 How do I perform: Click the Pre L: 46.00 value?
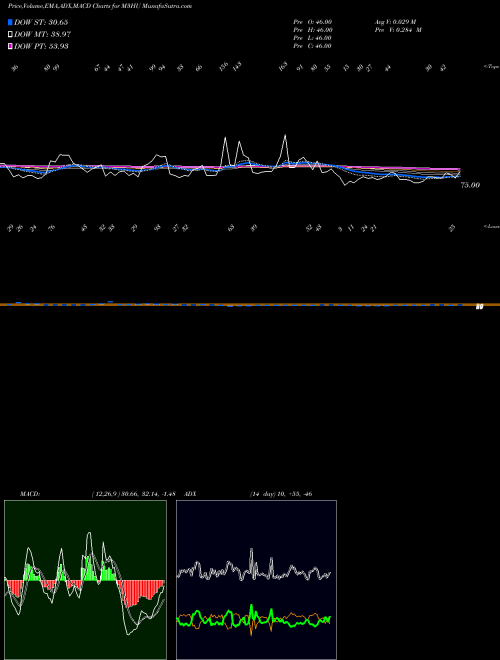click(x=313, y=38)
